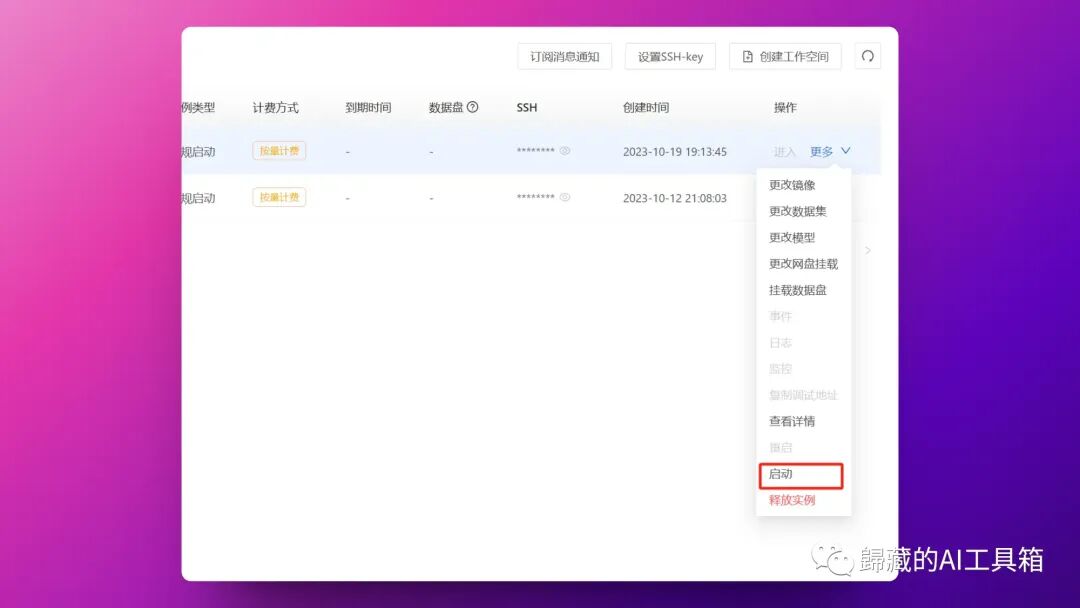
Task: Click the creation time 2023-10-19 19:13:45
Action: [674, 151]
